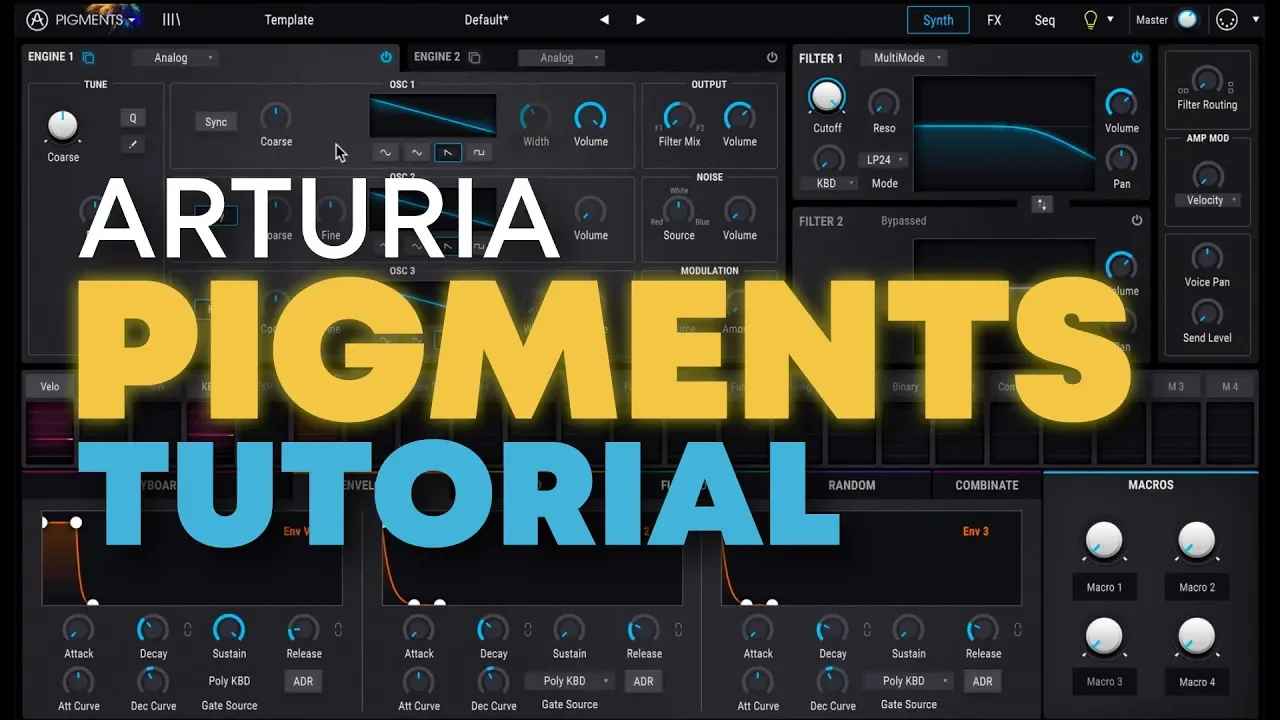Adjust the Filter 1 Cutoff knob
This screenshot has width=1280, height=720.
tap(827, 97)
